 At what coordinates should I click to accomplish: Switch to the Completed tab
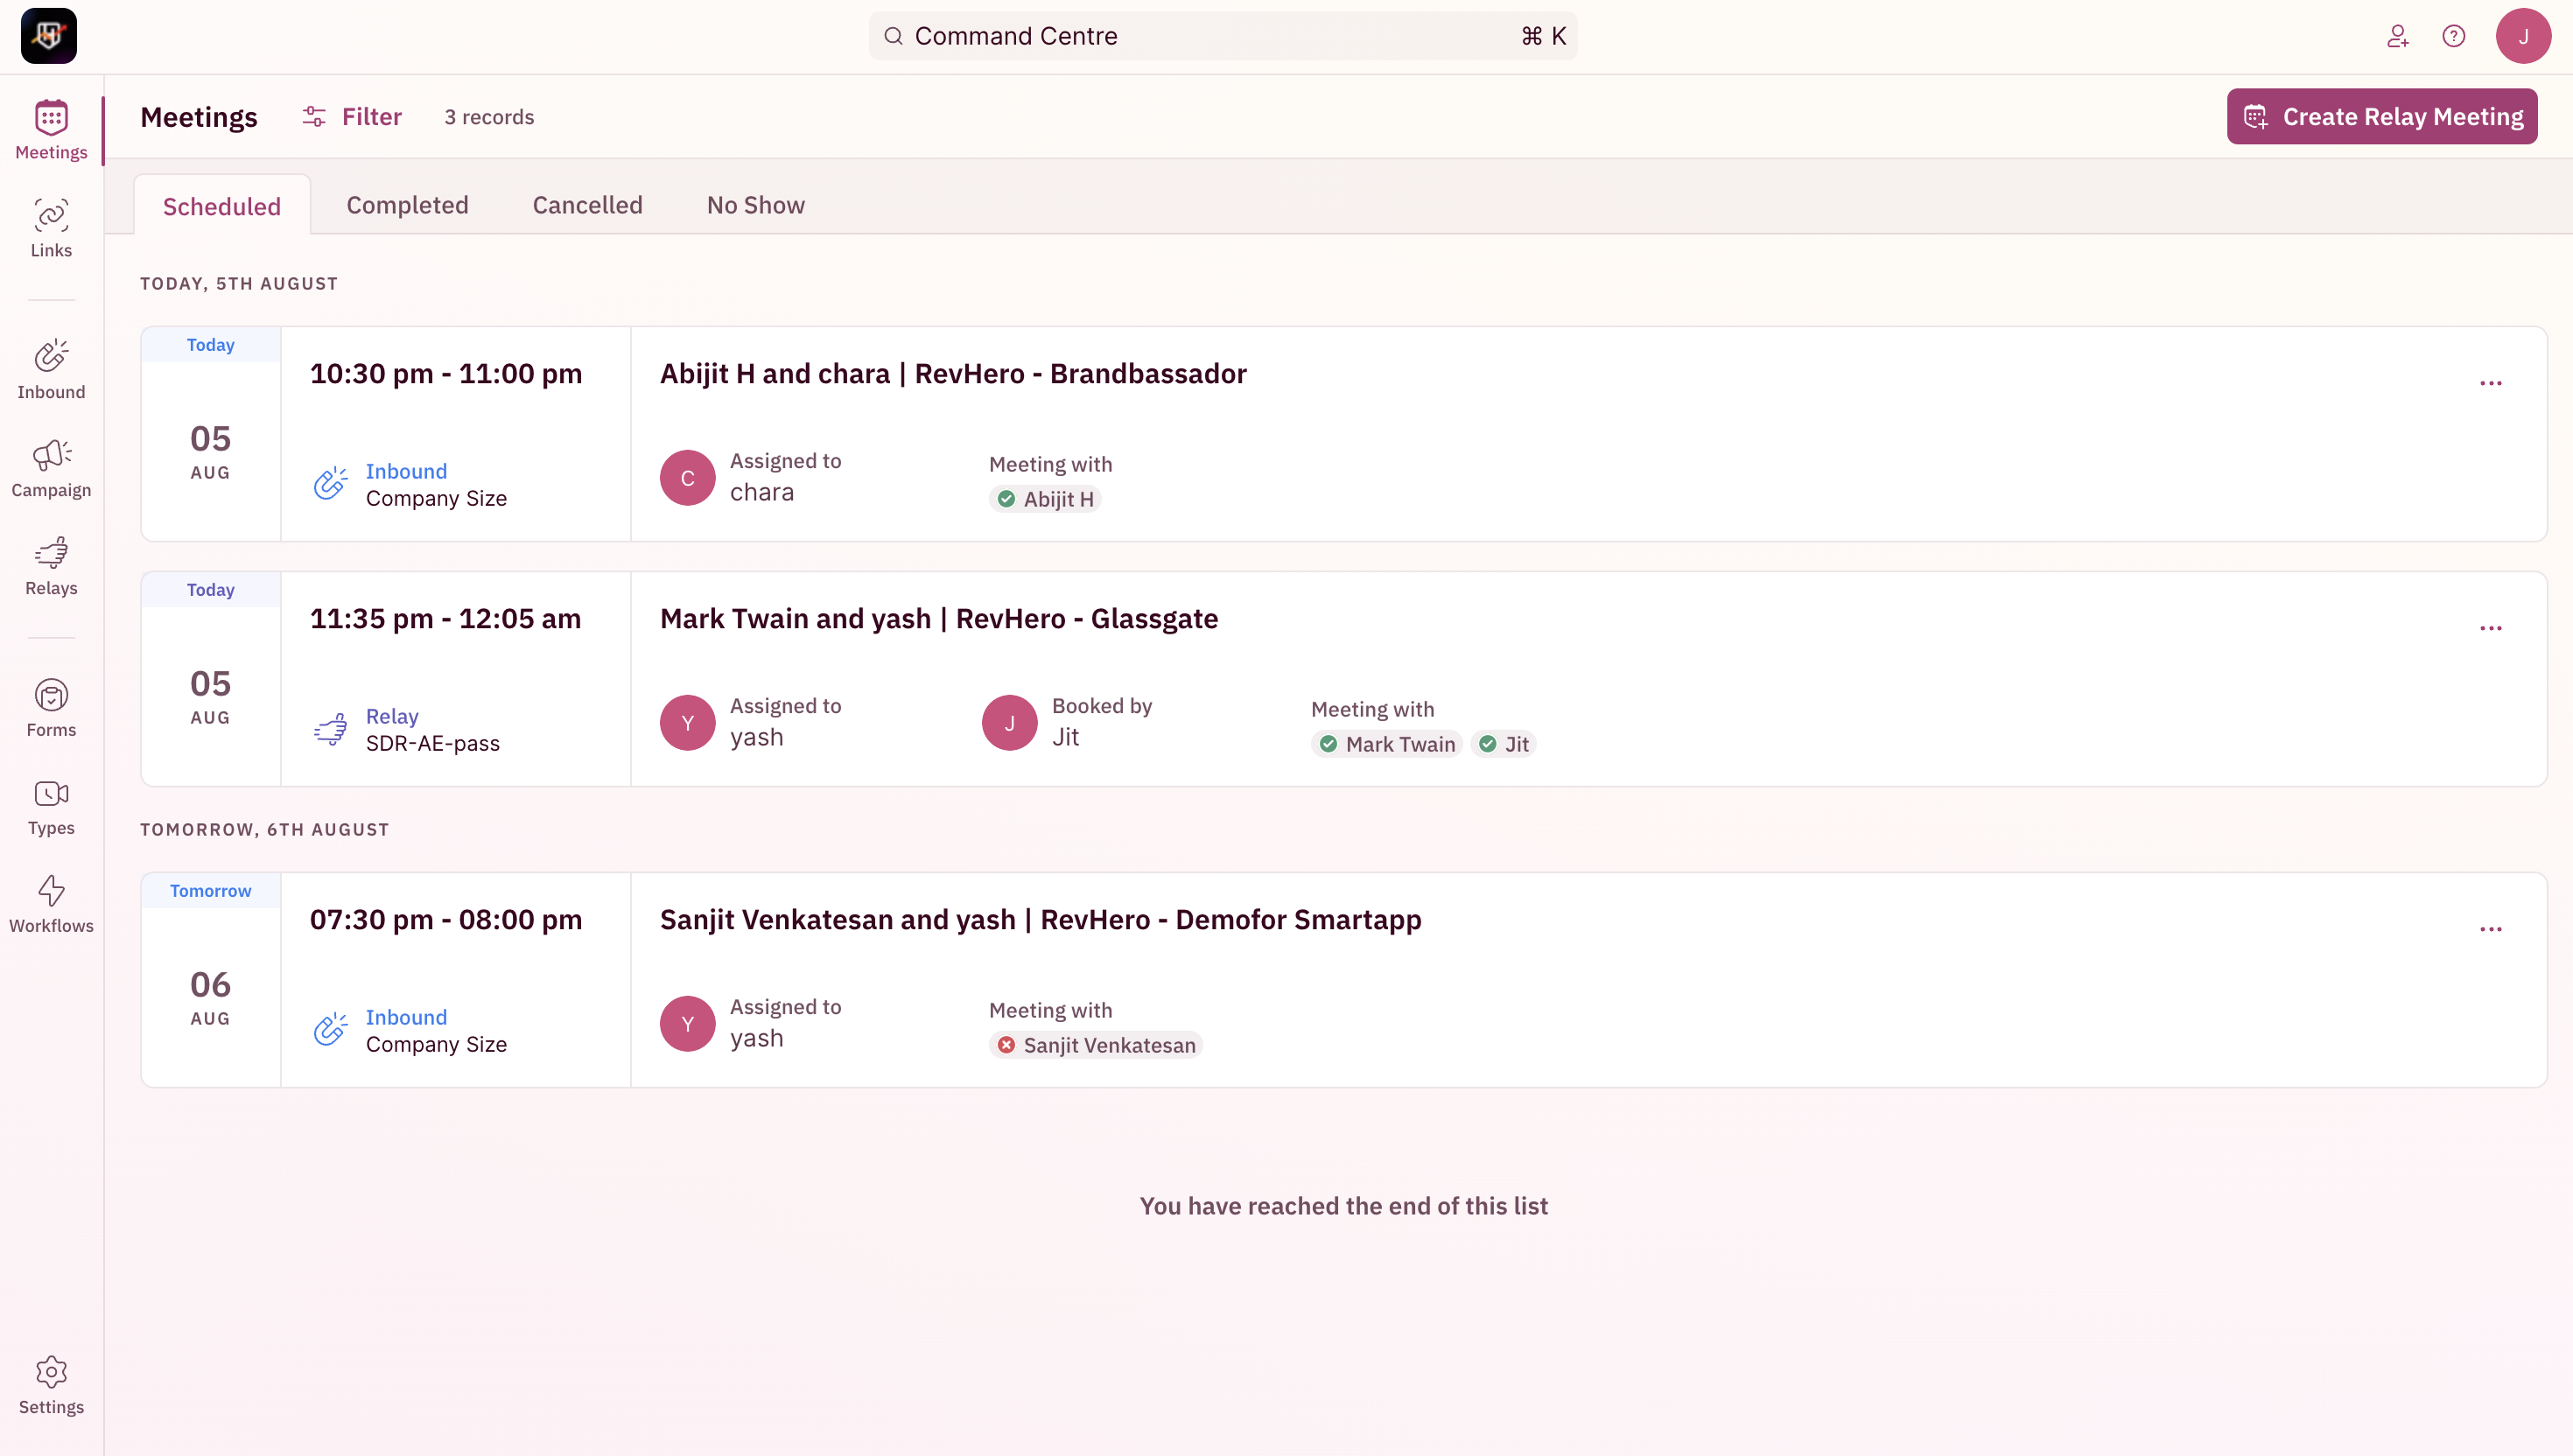(x=408, y=205)
